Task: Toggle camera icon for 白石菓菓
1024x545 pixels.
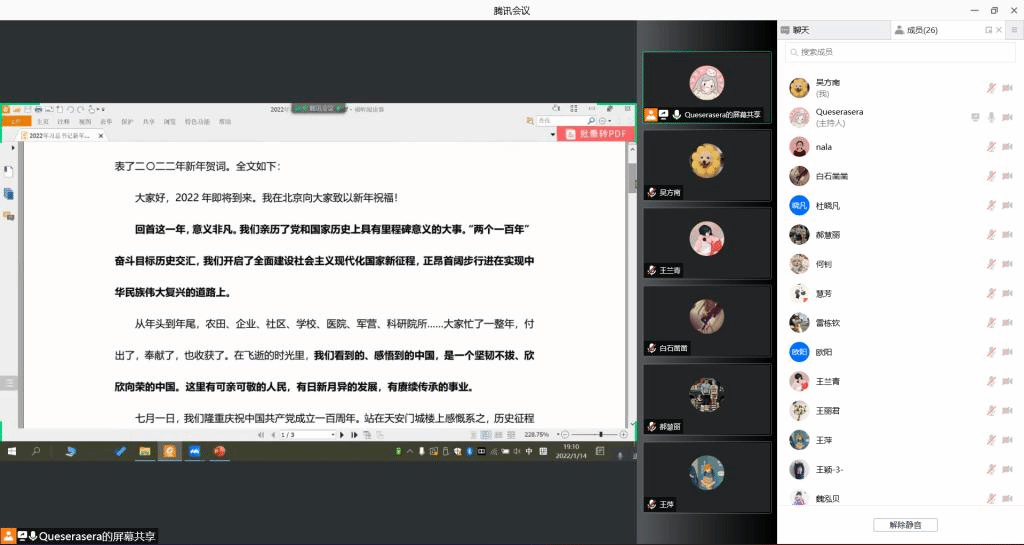Action: coord(1009,176)
